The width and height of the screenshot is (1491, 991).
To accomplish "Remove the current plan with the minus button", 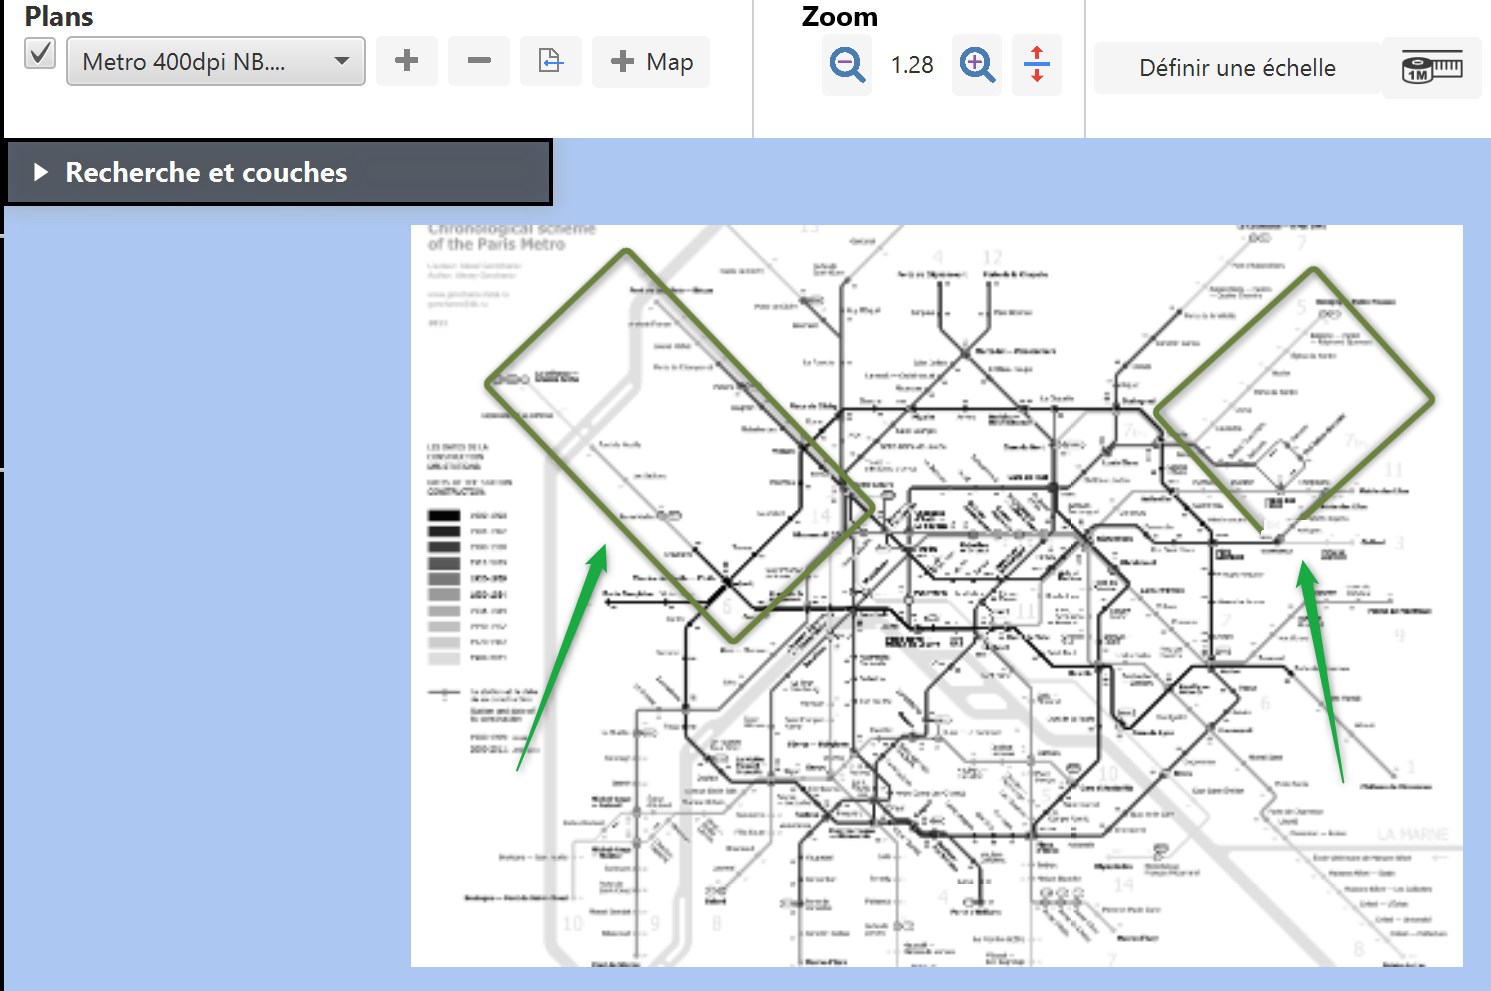I will coord(479,61).
